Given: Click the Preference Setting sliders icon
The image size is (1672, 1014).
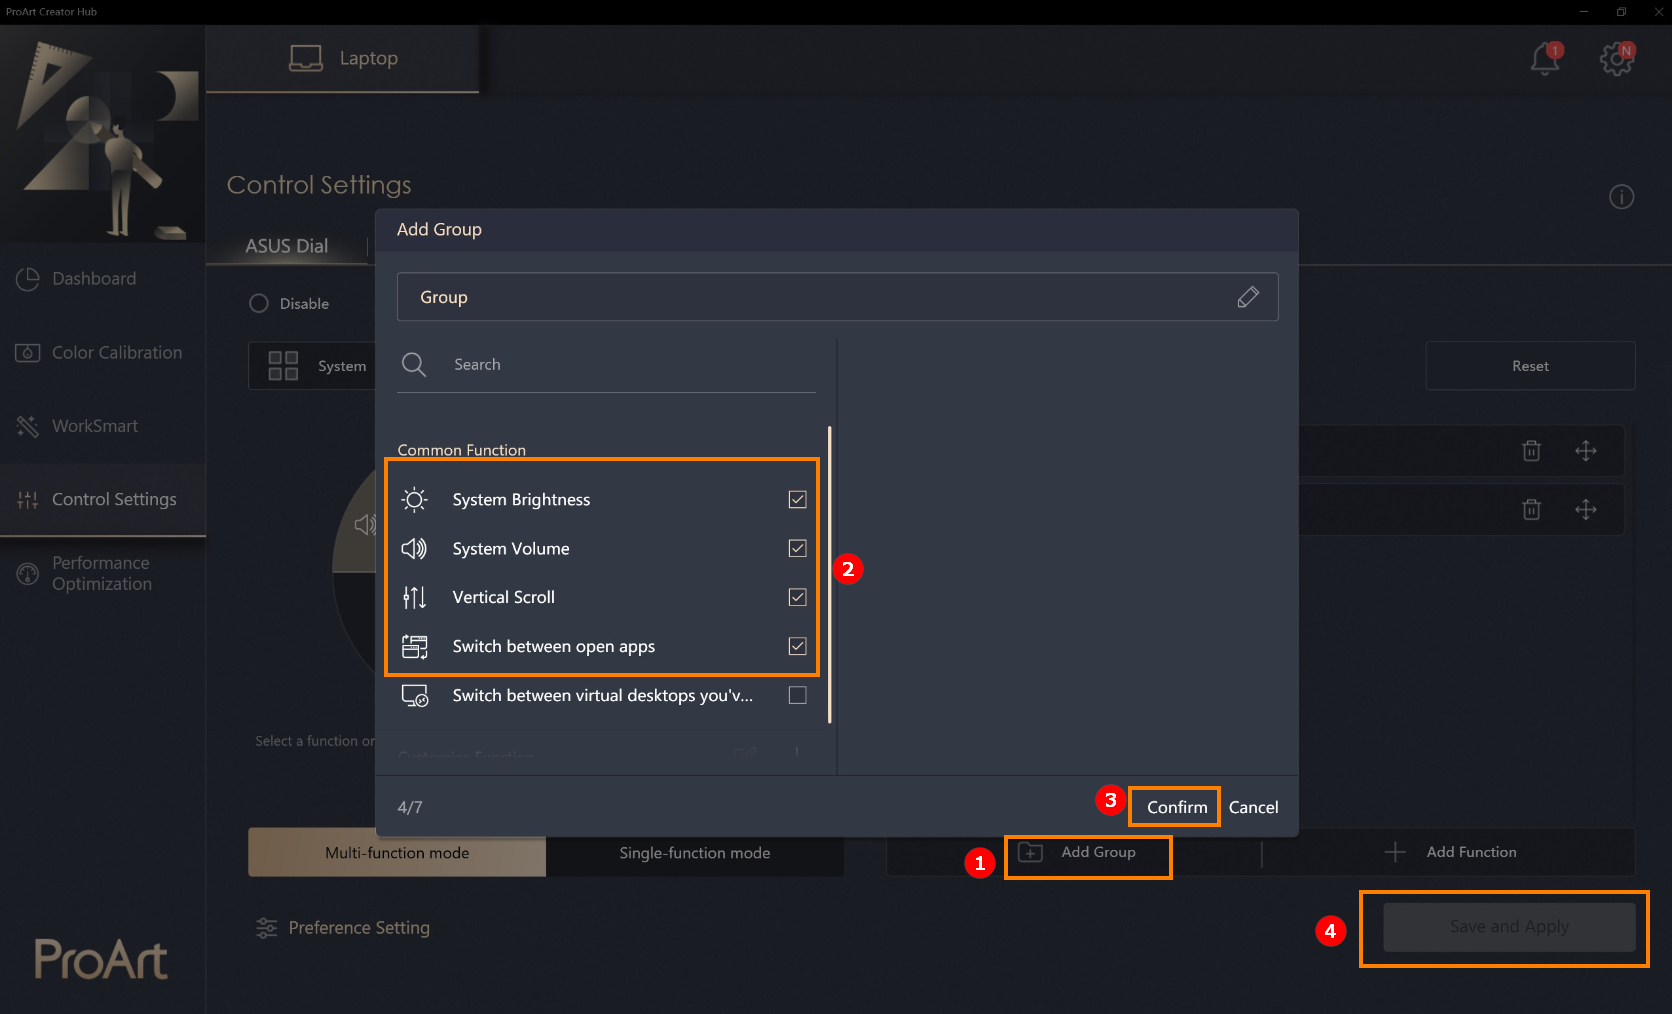Looking at the screenshot, I should tap(267, 928).
